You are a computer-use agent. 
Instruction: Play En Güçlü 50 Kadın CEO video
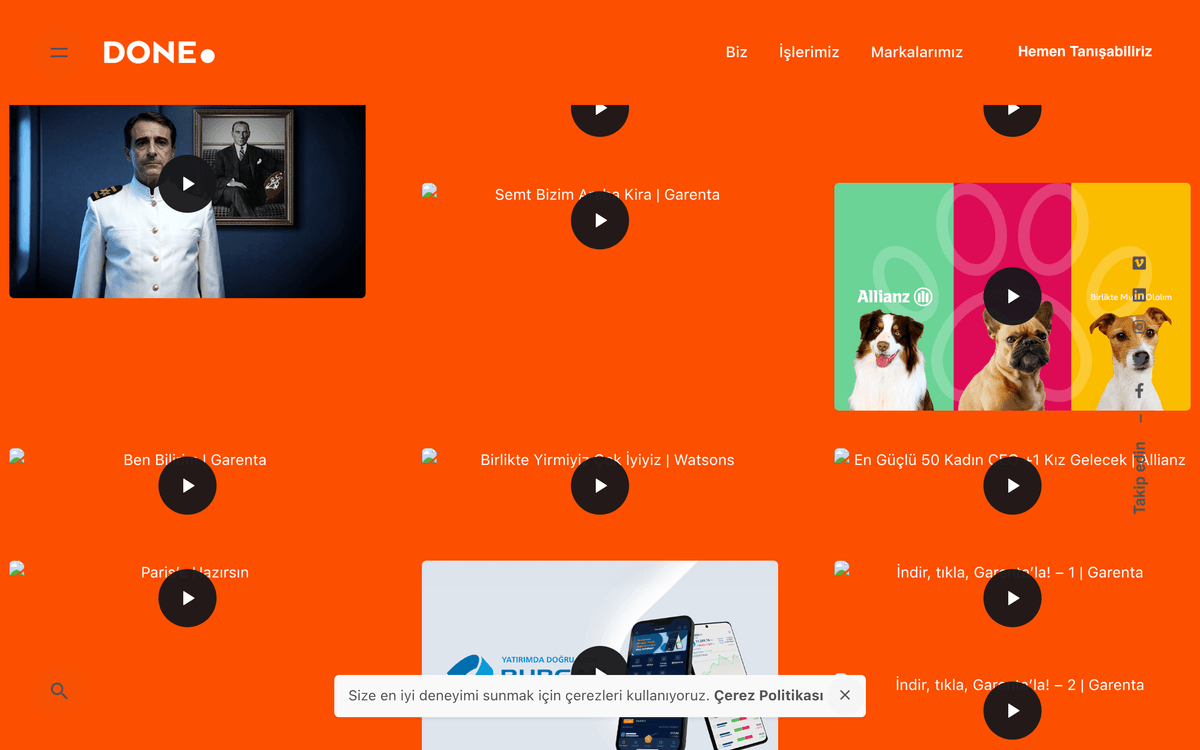tap(1012, 486)
